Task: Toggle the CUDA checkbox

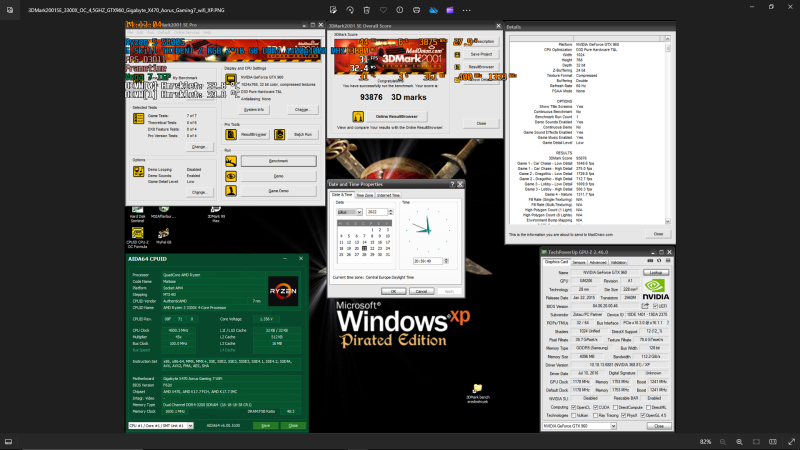Action: pyautogui.click(x=595, y=408)
